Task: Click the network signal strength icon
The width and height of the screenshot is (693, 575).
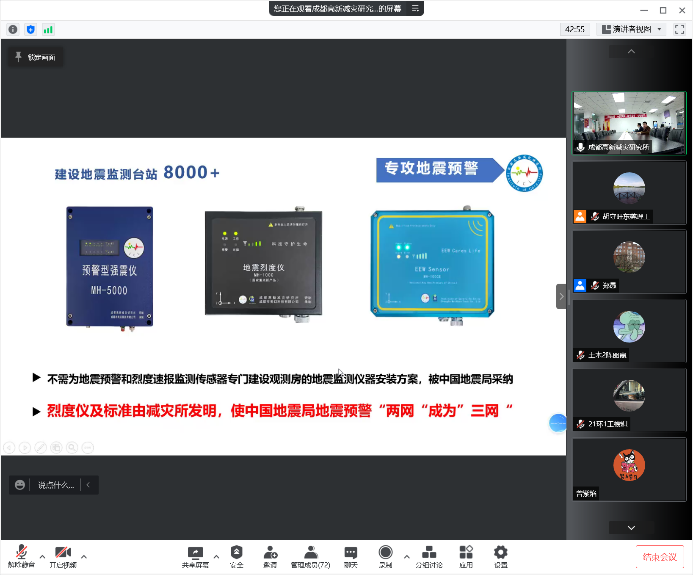Action: coord(49,29)
